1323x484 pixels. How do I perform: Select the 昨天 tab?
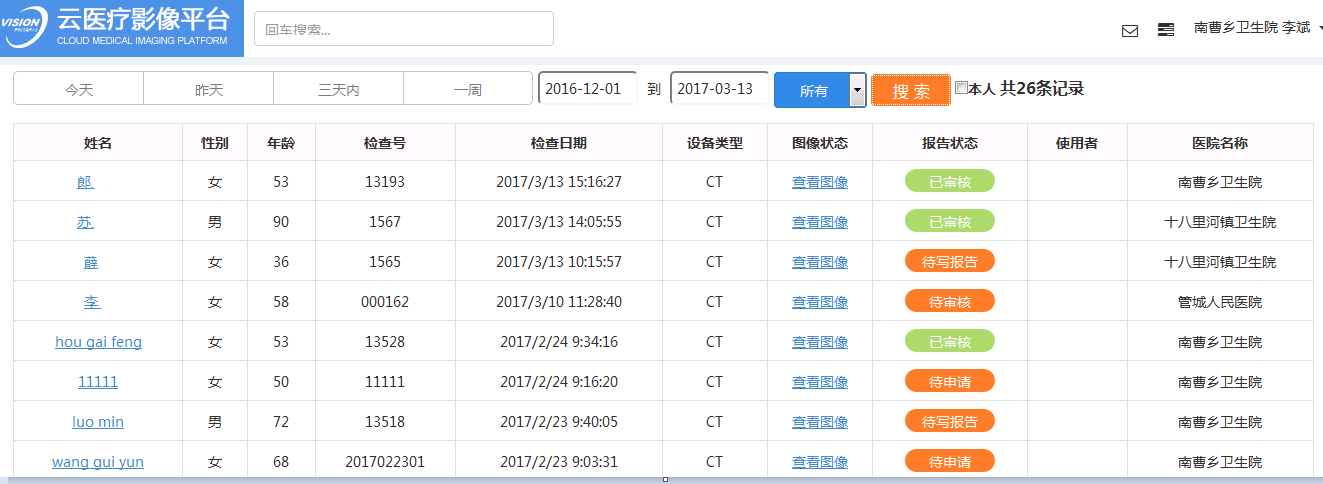coord(209,90)
